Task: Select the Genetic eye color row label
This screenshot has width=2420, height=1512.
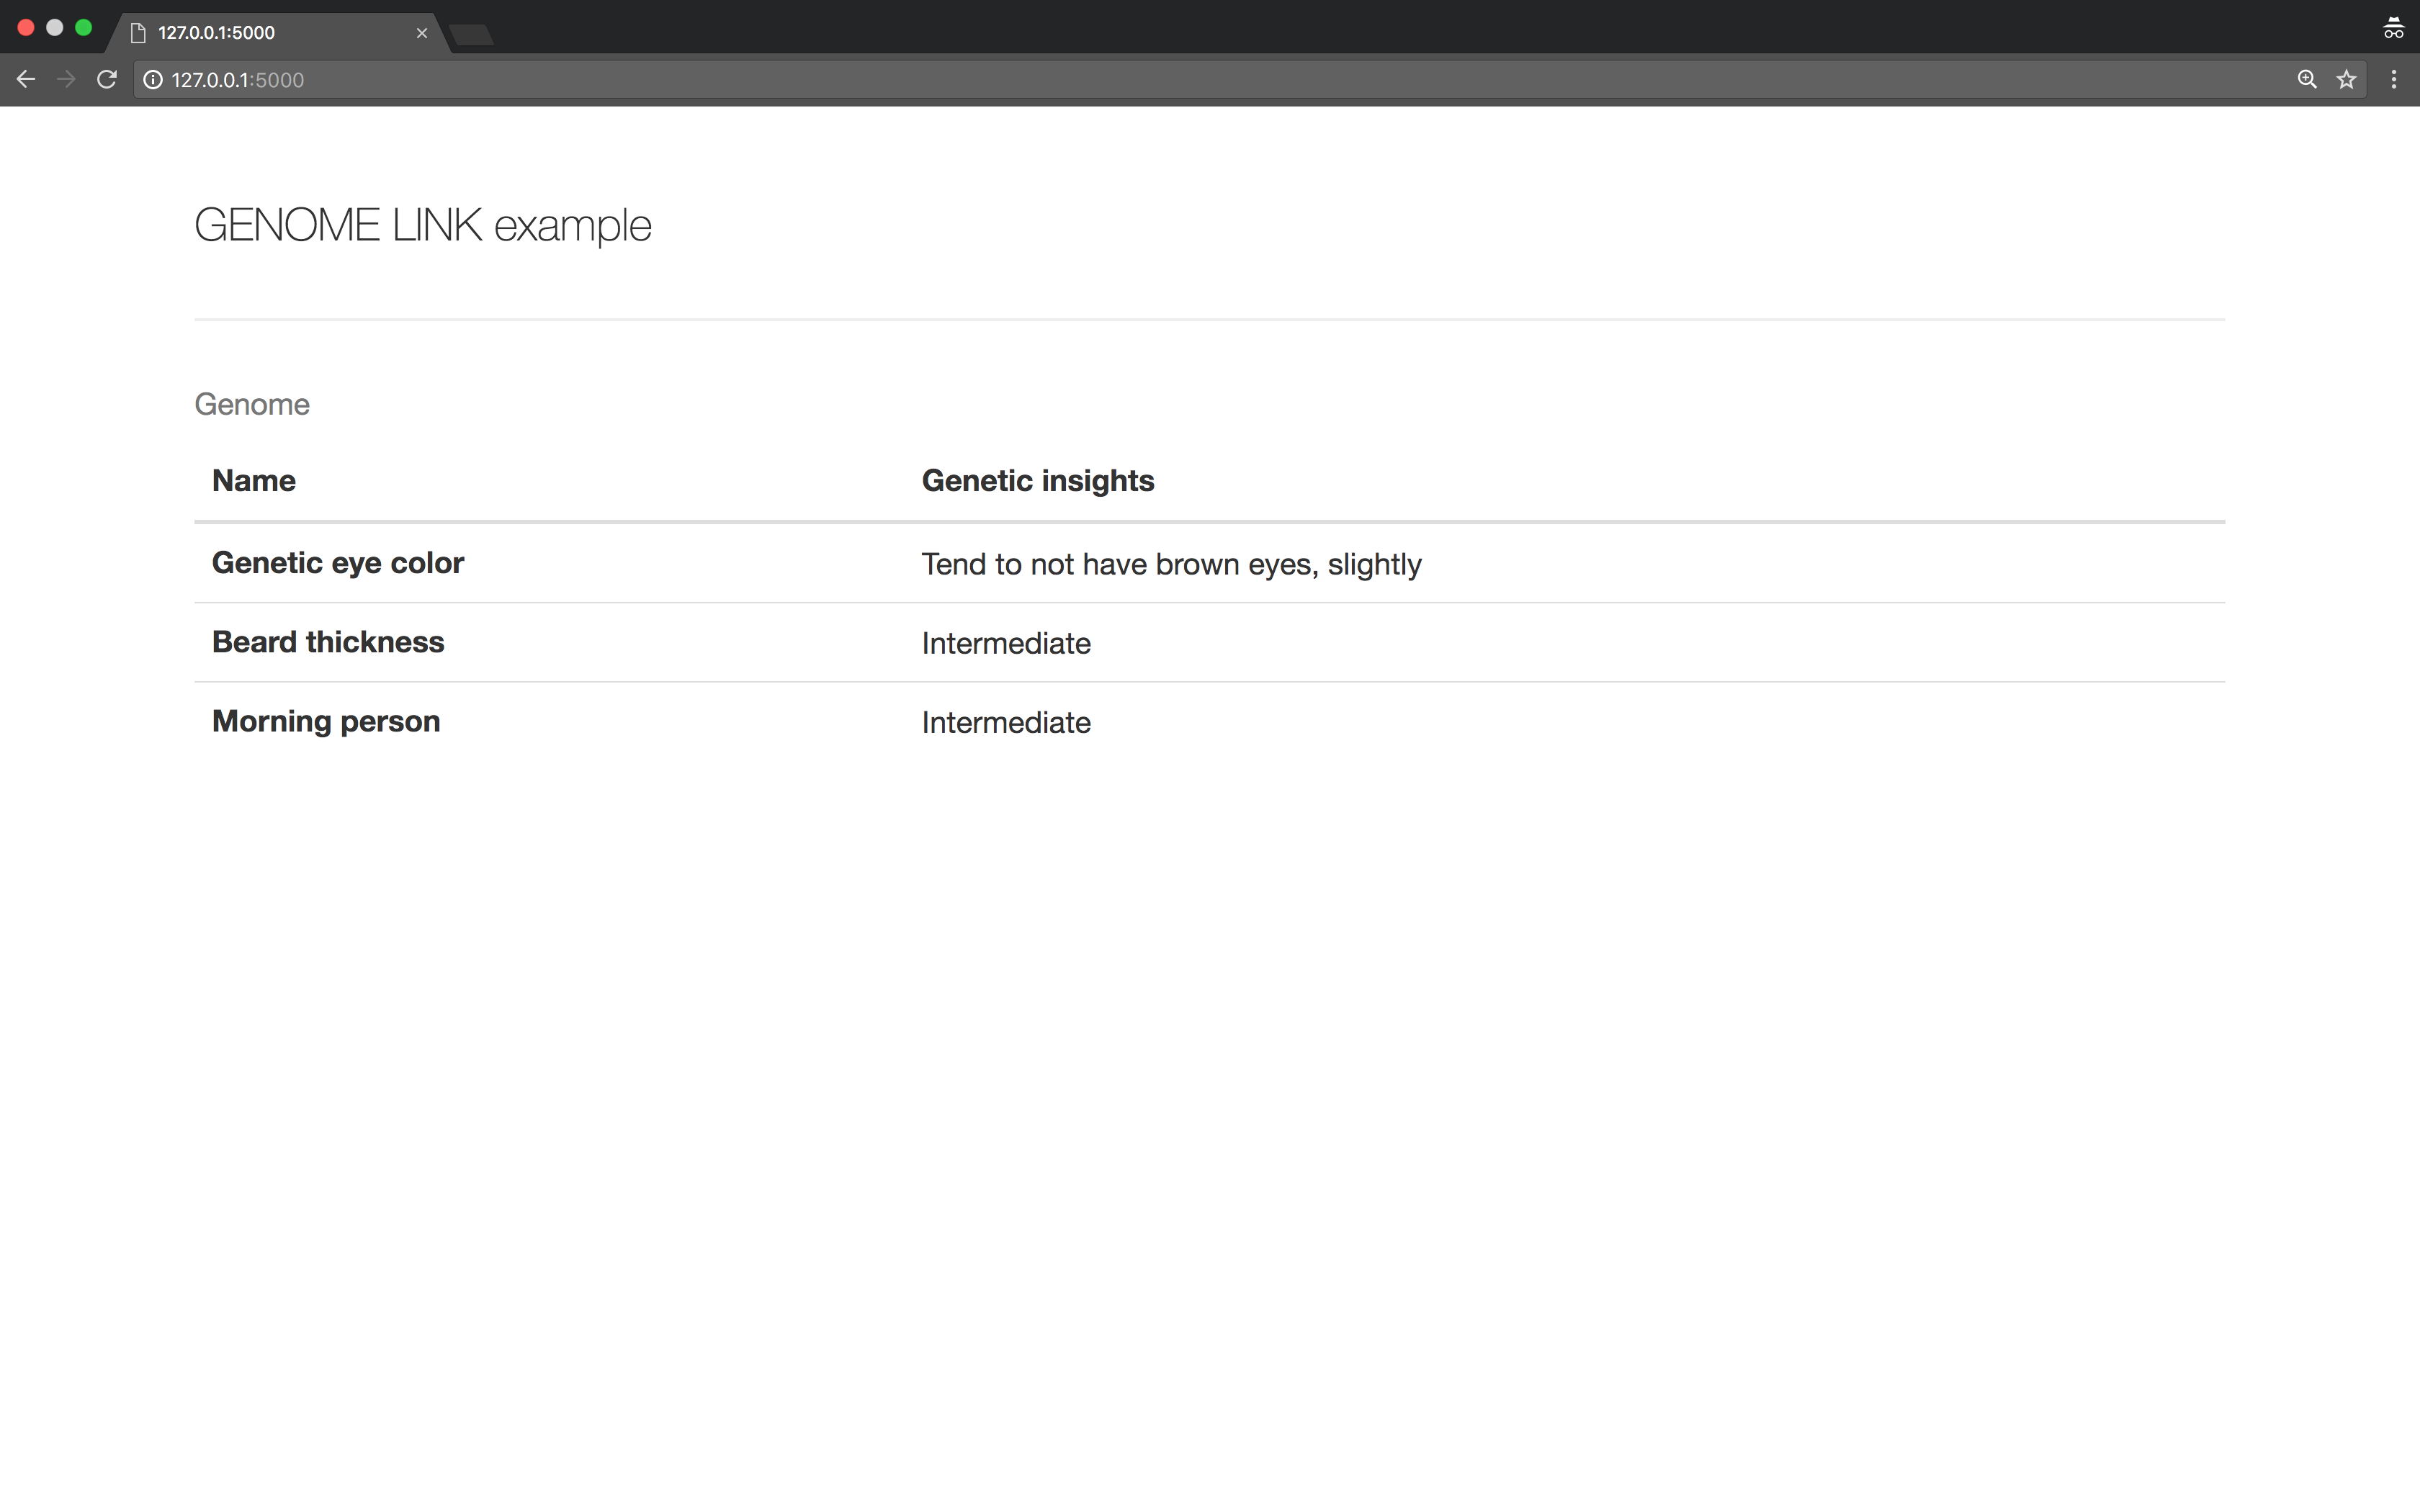Action: pos(338,563)
